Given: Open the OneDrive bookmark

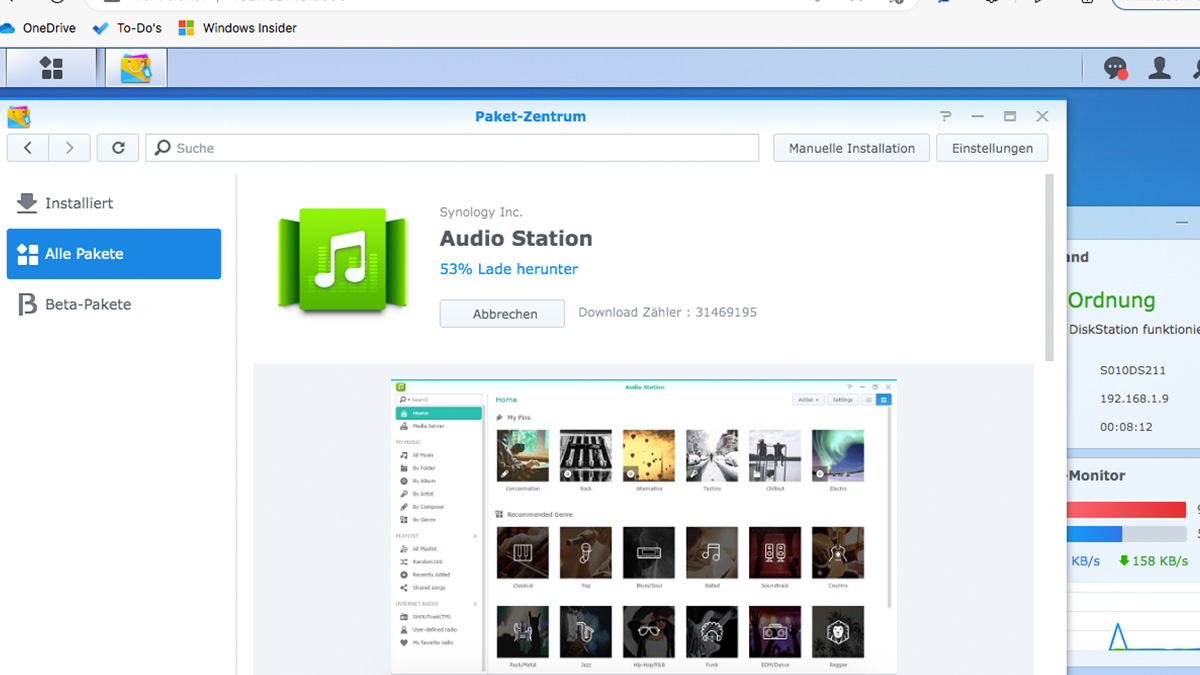Looking at the screenshot, I should tap(40, 28).
